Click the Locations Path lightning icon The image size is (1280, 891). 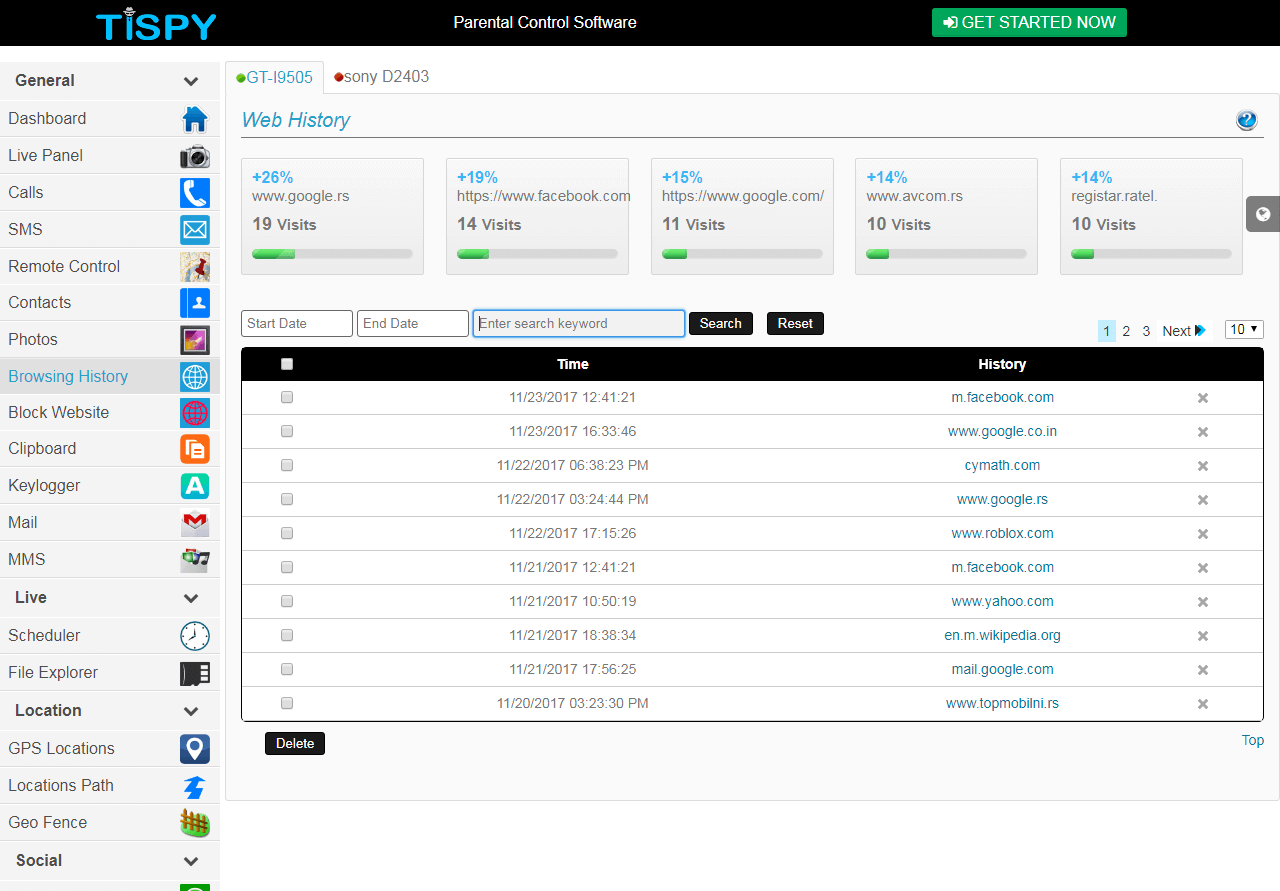click(195, 786)
